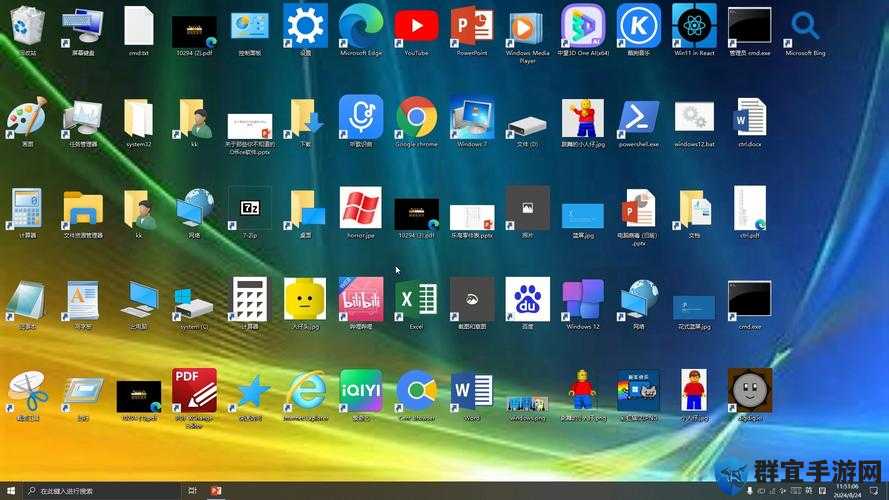889x500 pixels.
Task: Open Windows Media Player shortcut
Action: click(x=527, y=28)
